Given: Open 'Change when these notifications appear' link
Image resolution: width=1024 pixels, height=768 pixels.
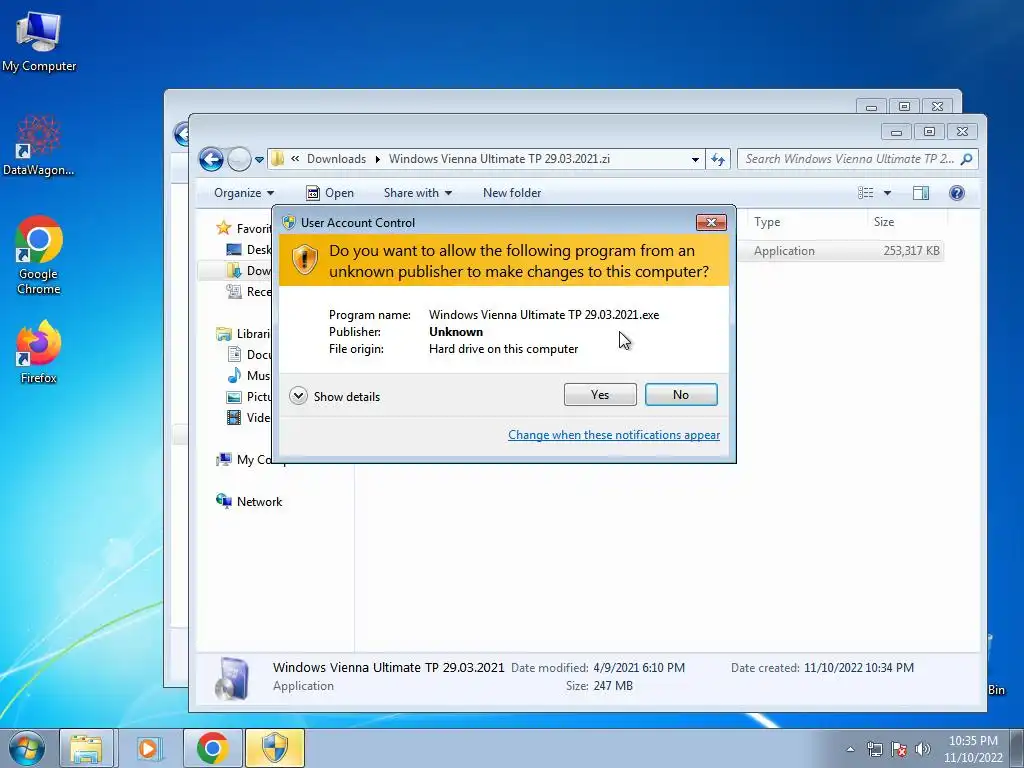Looking at the screenshot, I should pyautogui.click(x=614, y=435).
